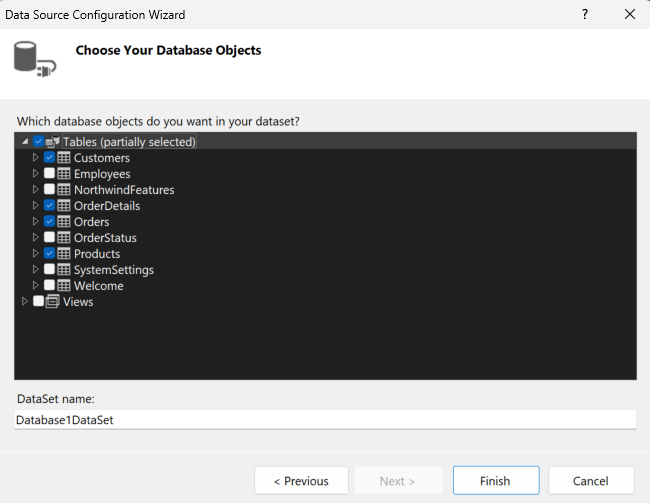Image resolution: width=650 pixels, height=503 pixels.
Task: Click the Finish button
Action: (x=495, y=481)
